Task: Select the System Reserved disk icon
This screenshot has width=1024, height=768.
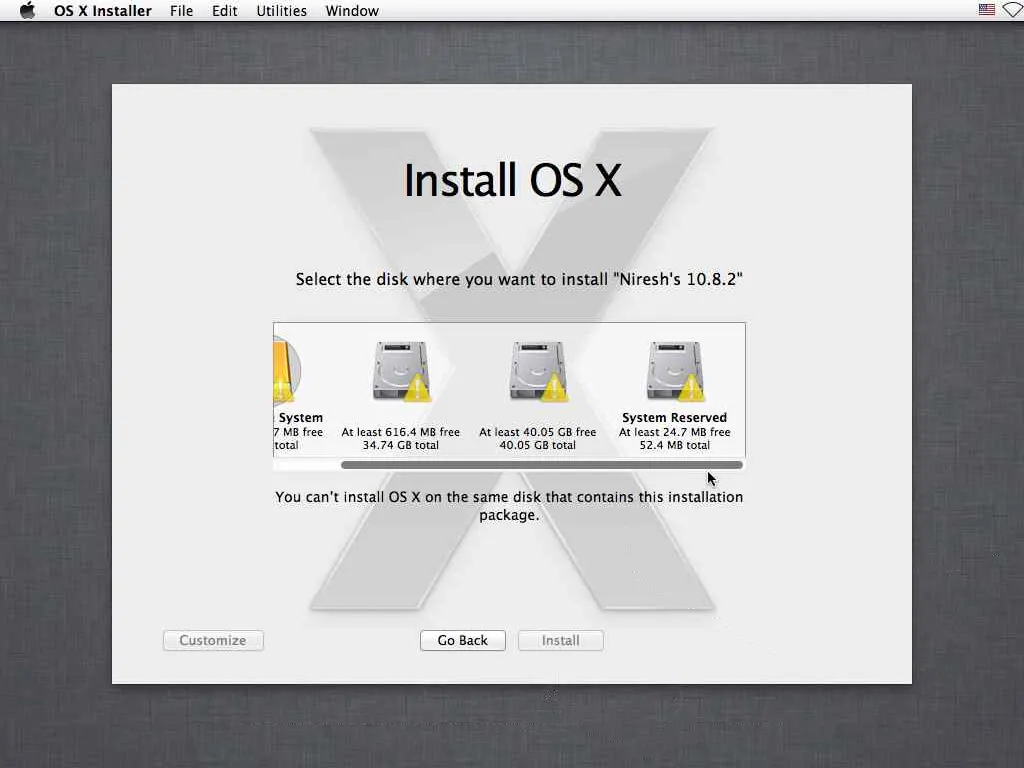Action: pos(675,370)
